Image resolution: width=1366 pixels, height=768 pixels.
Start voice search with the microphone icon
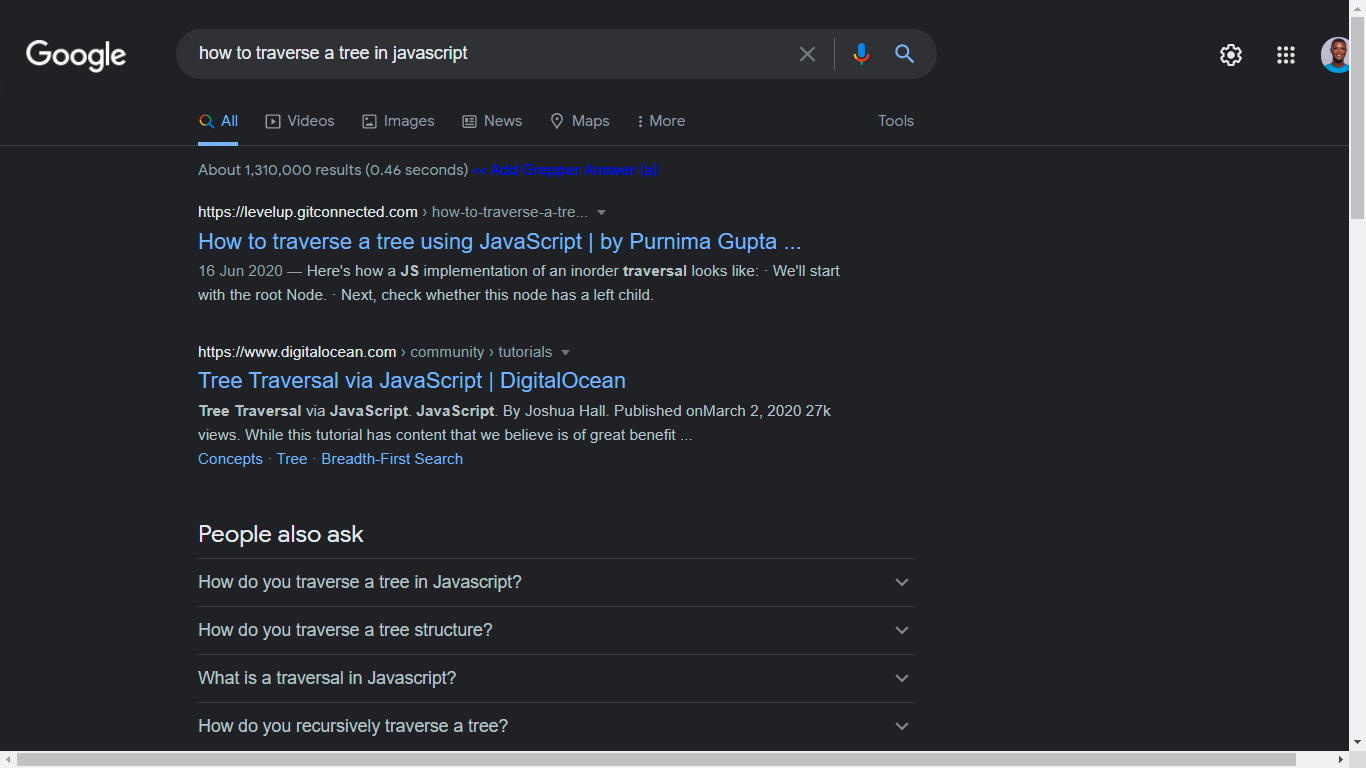tap(861, 54)
